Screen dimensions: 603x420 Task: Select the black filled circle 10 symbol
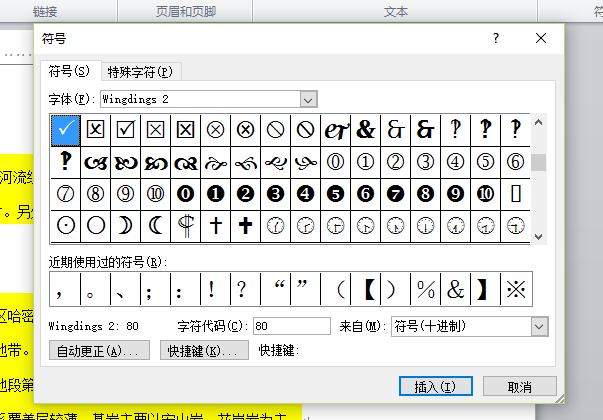click(485, 194)
